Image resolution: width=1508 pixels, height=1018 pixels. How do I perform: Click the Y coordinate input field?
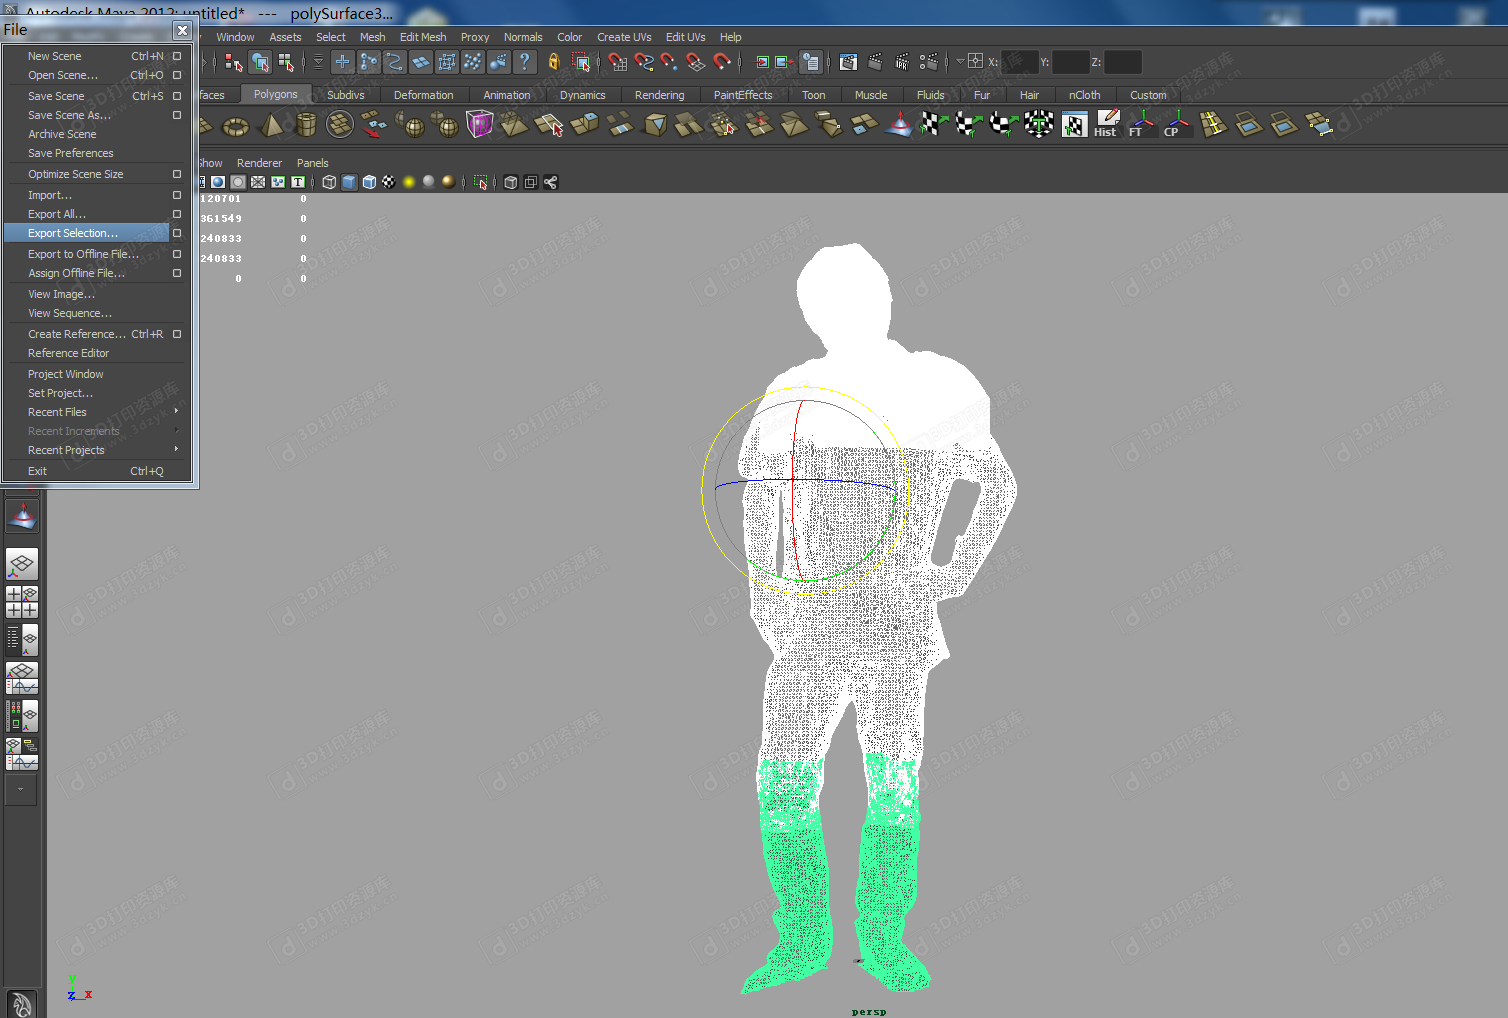1071,62
